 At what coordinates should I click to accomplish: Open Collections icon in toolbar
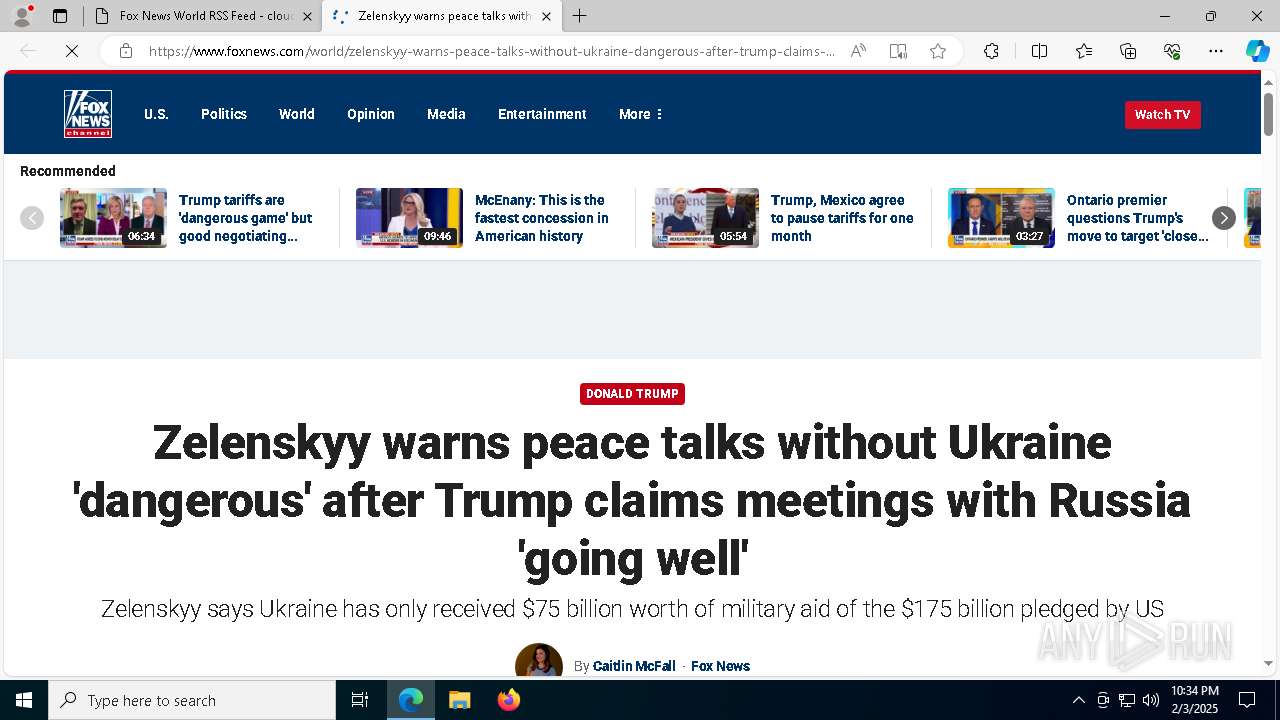(1128, 51)
